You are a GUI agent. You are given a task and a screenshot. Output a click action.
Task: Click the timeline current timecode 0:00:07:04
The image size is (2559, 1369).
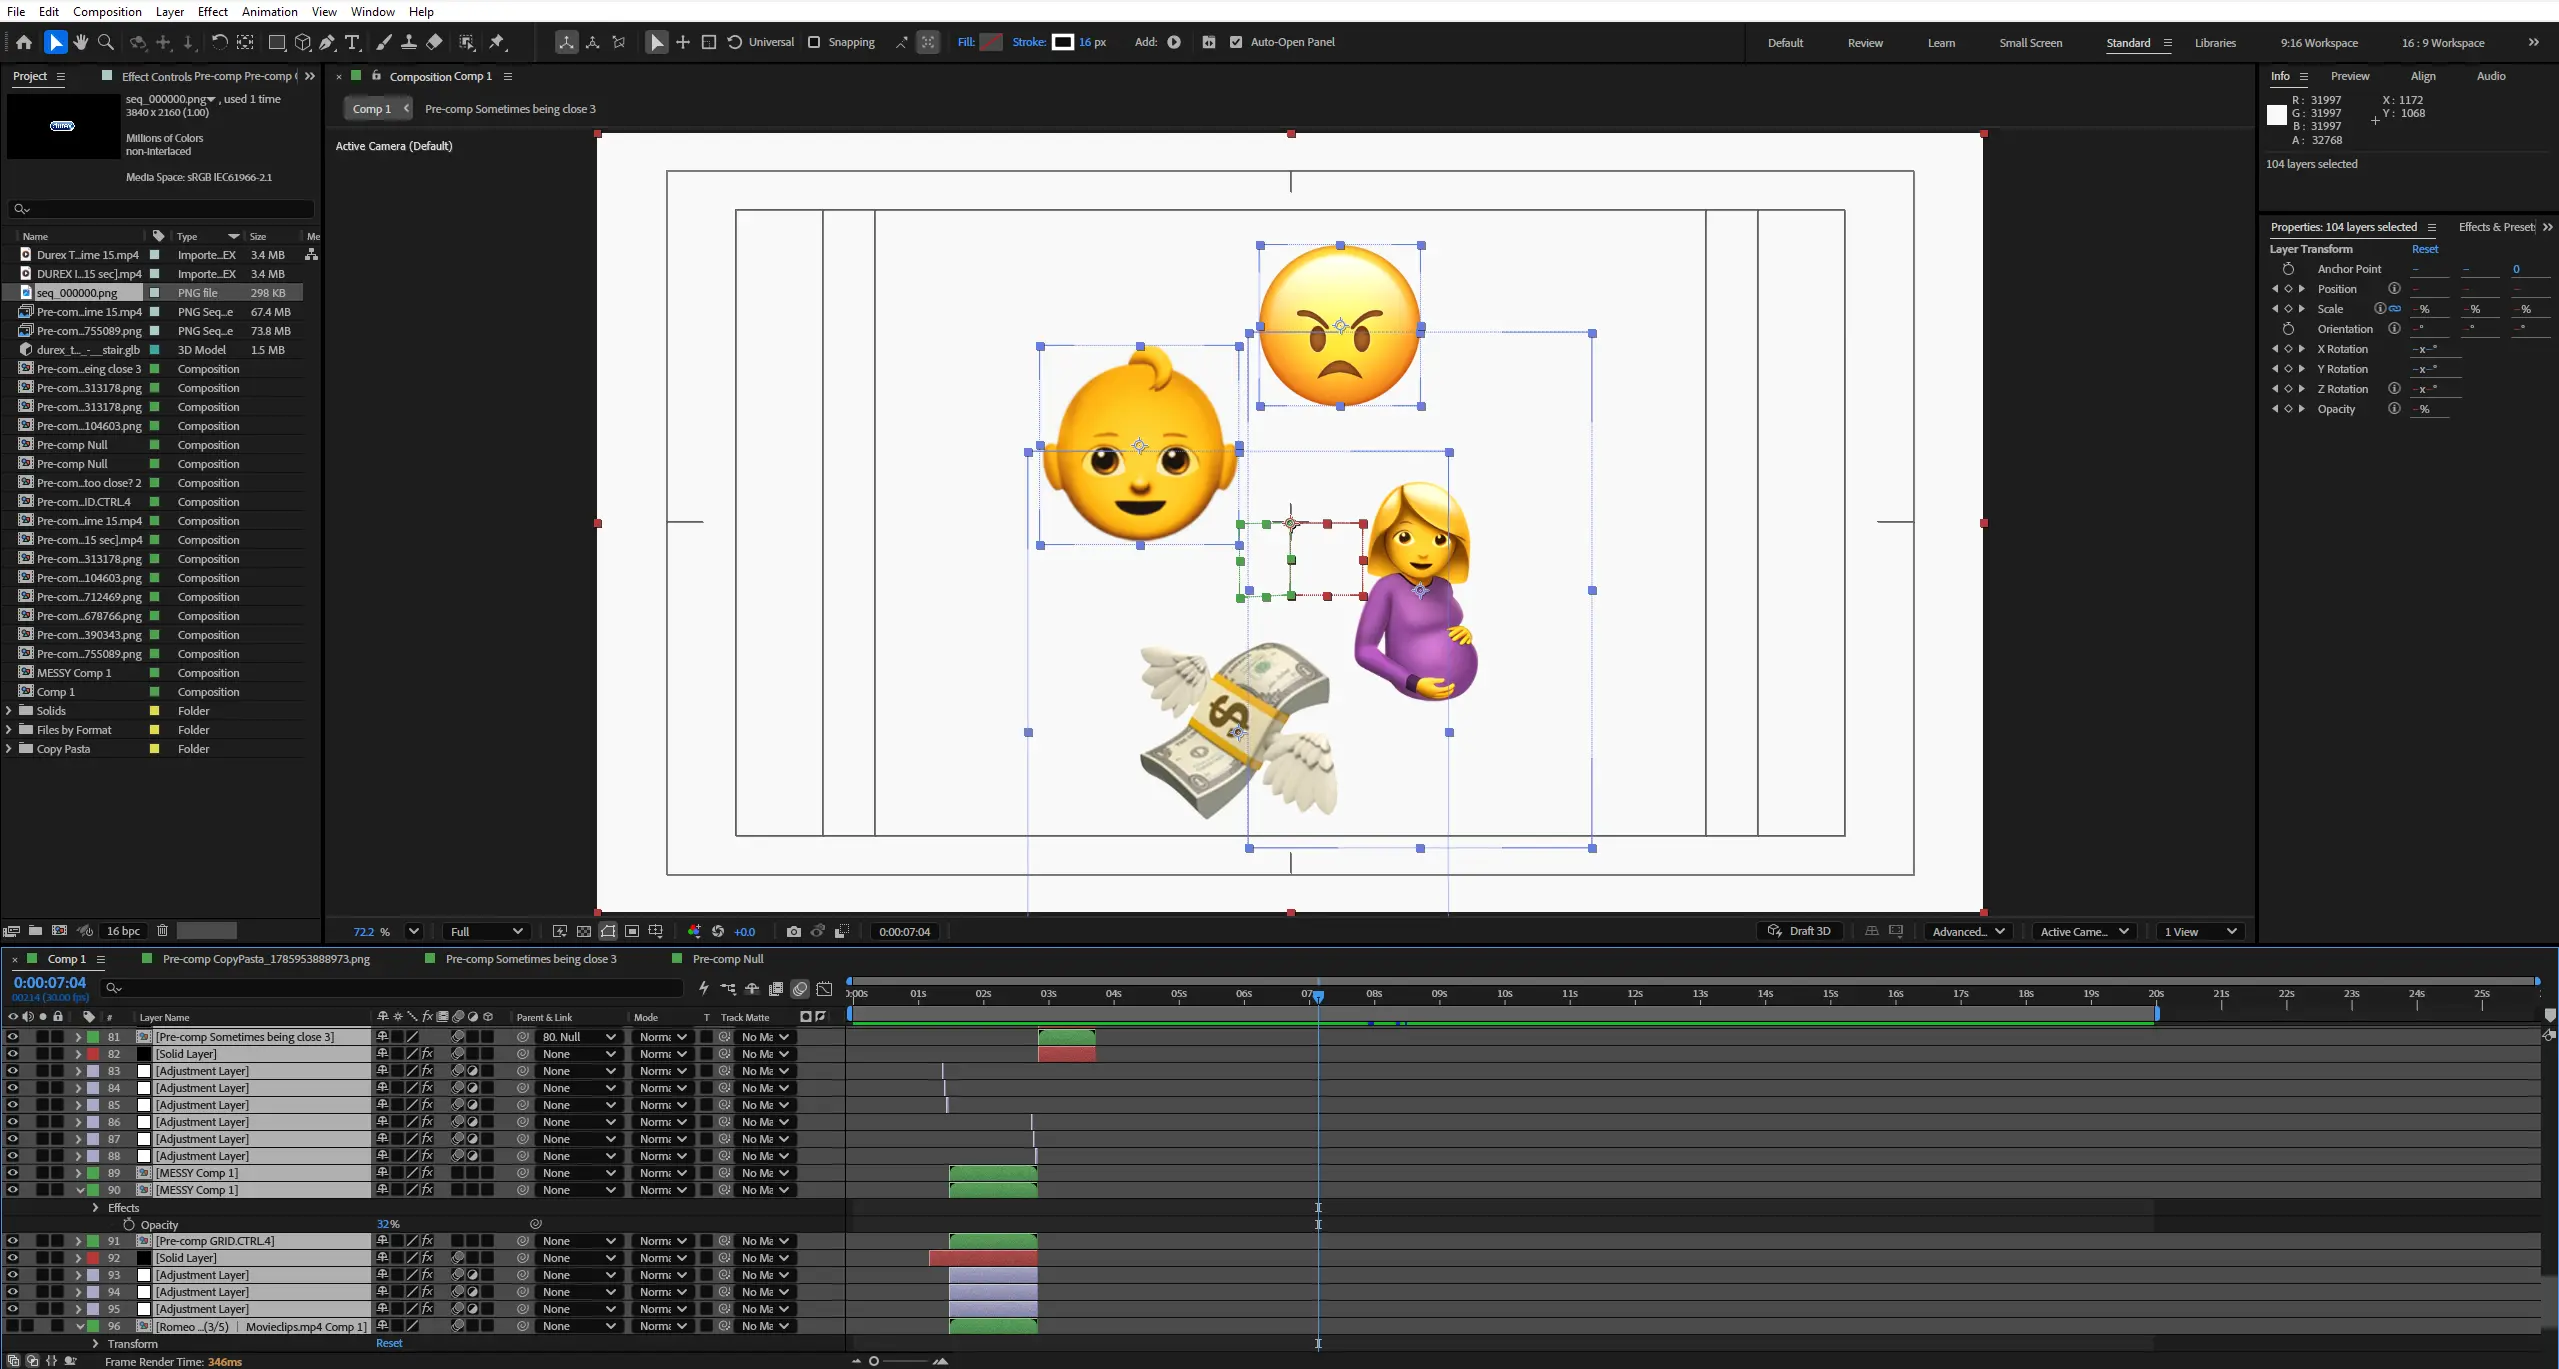(x=50, y=983)
